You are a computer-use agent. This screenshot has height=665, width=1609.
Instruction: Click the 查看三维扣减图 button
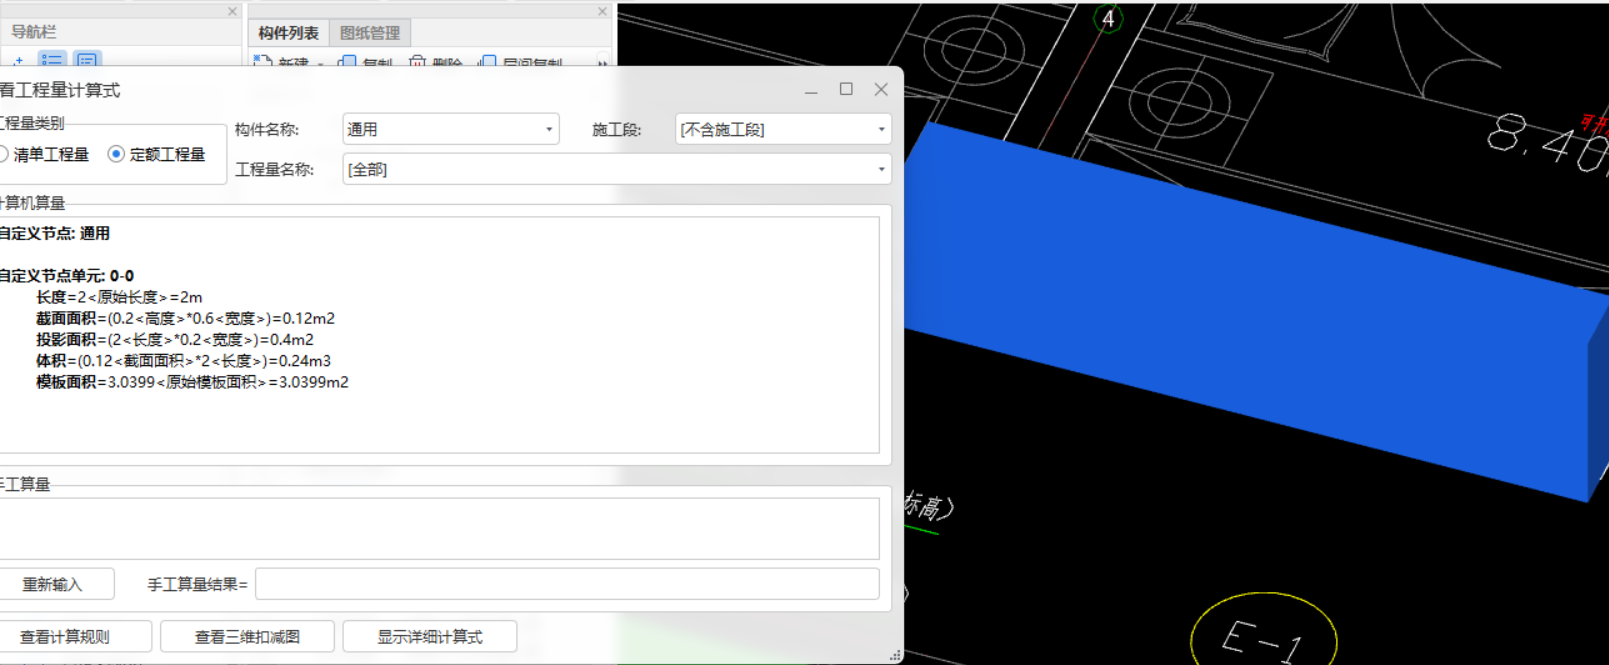(247, 636)
